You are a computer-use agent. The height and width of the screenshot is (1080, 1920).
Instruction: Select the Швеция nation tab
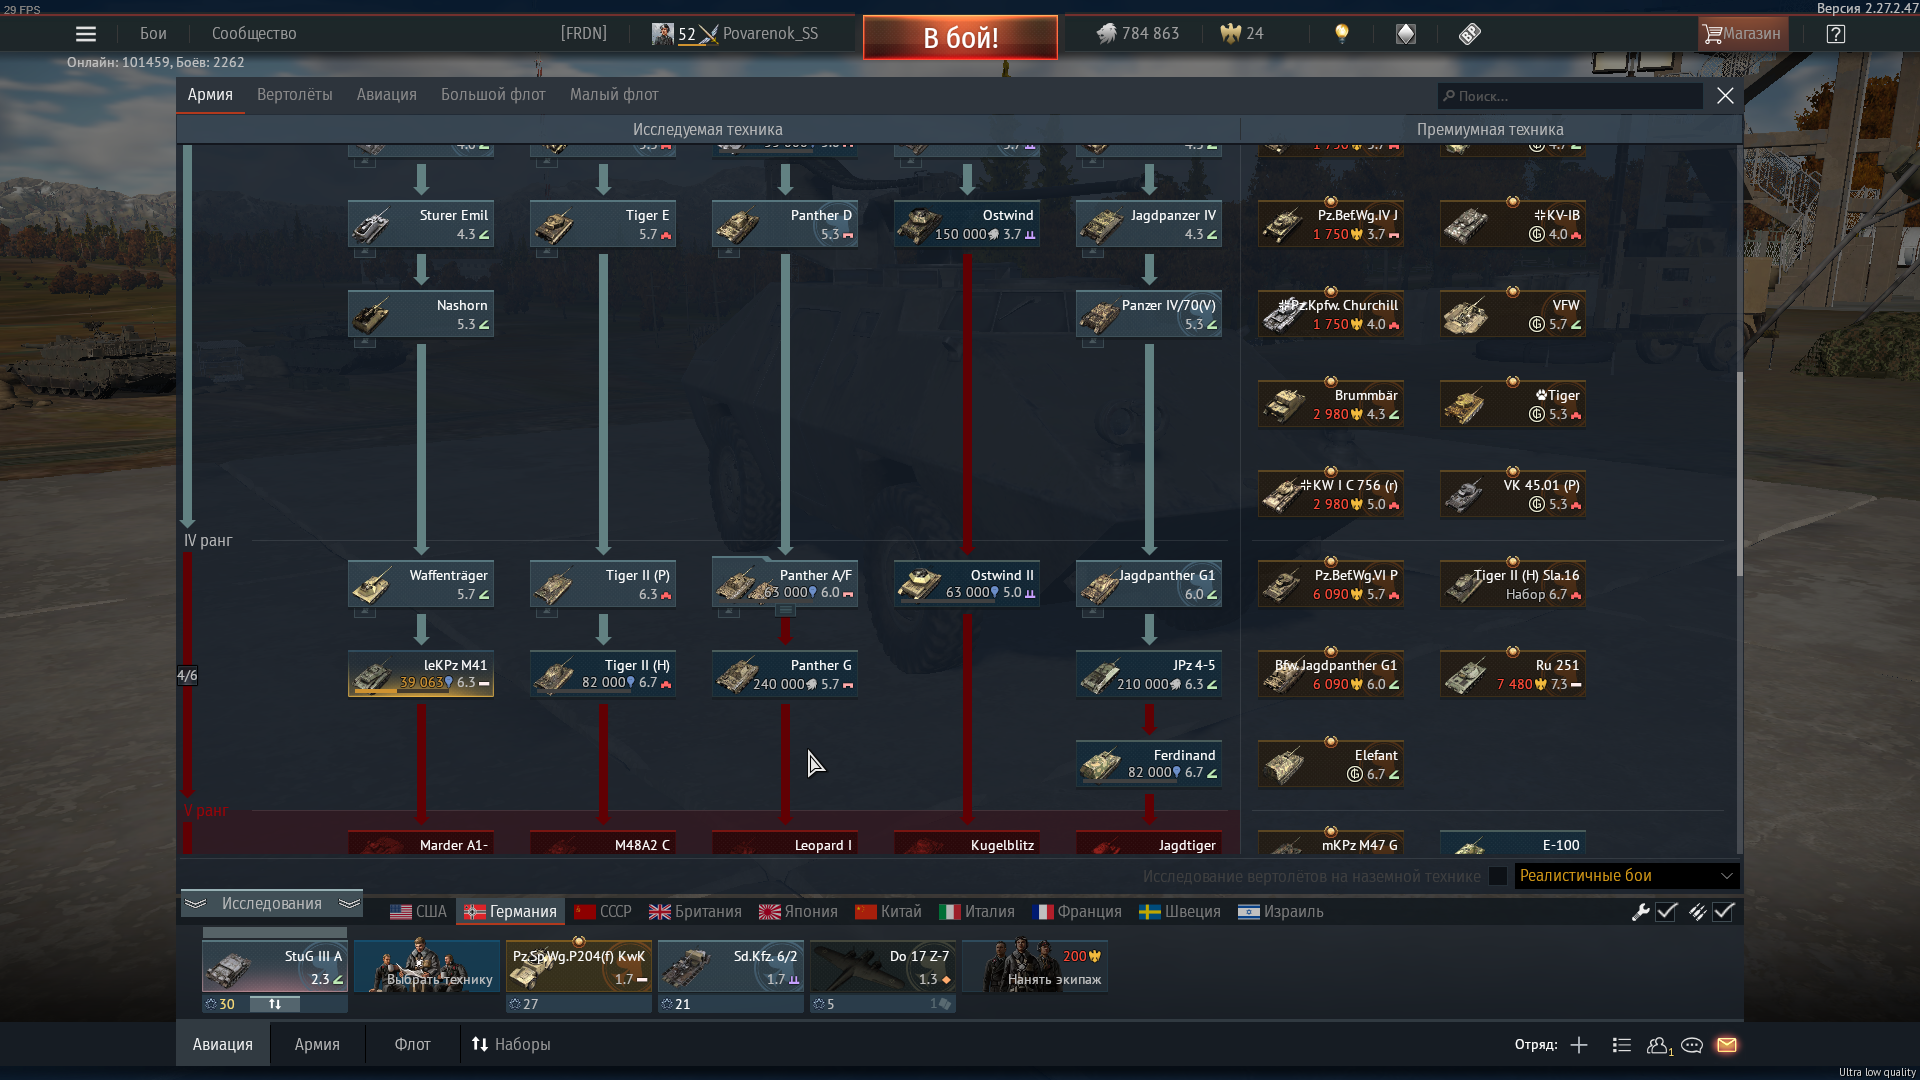tap(1180, 912)
